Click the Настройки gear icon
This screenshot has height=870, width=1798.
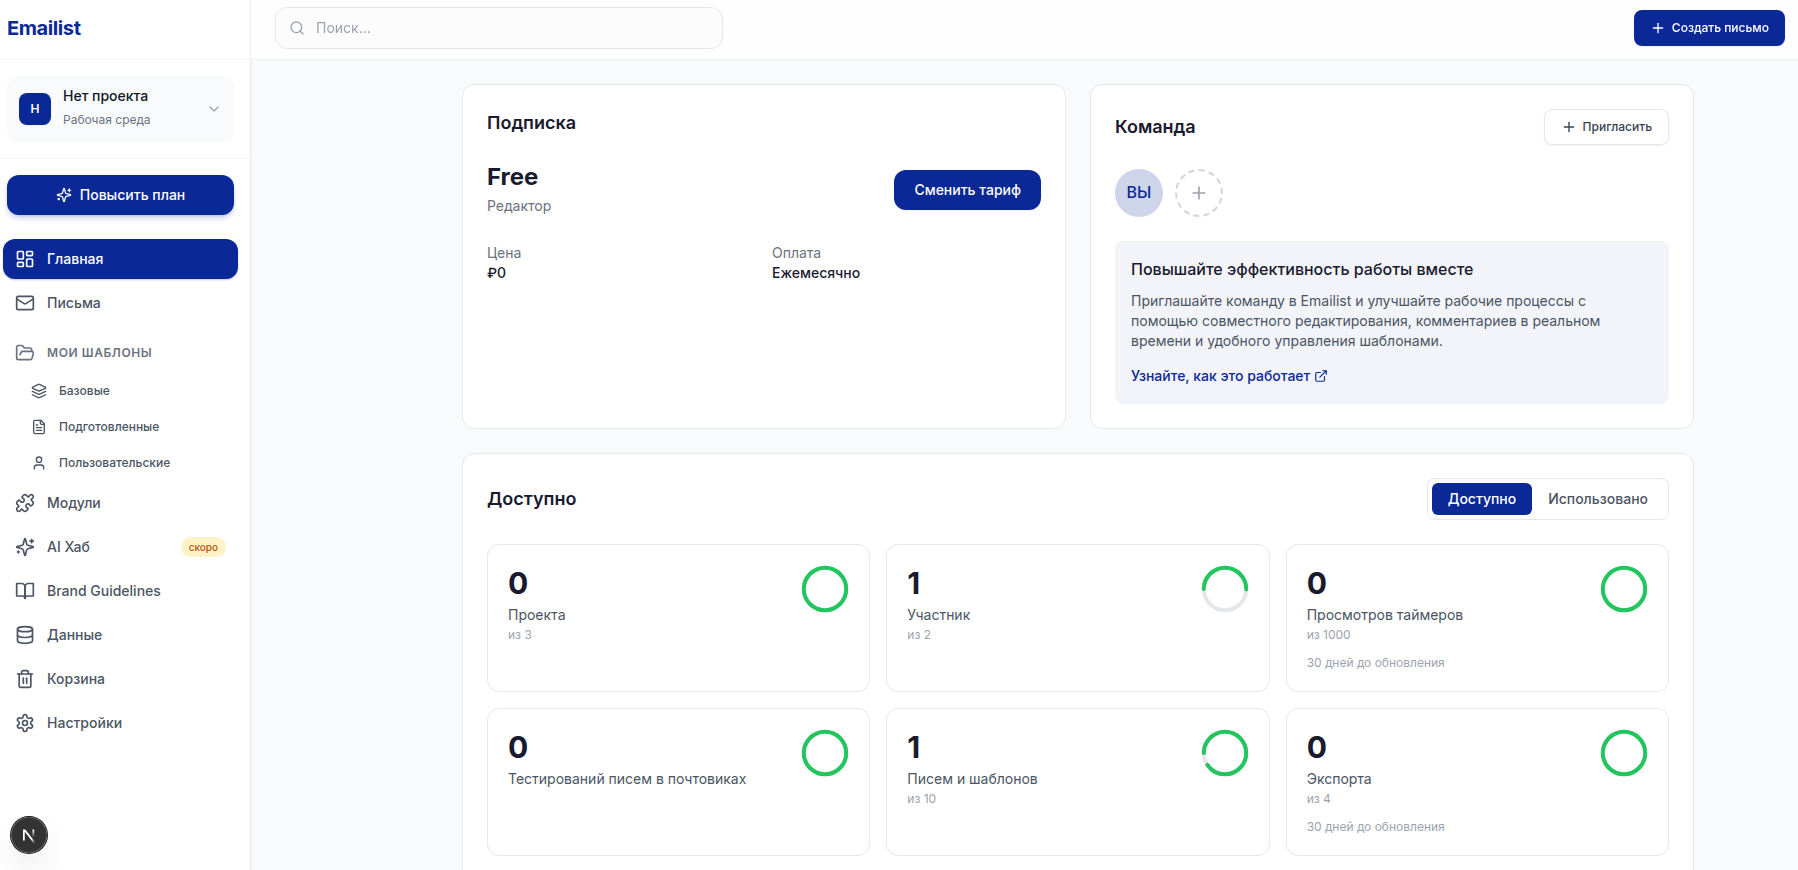25,723
